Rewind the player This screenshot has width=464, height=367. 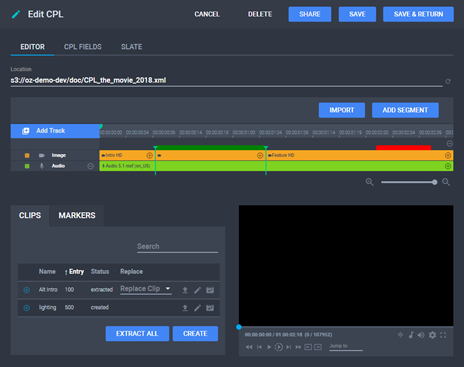249,347
